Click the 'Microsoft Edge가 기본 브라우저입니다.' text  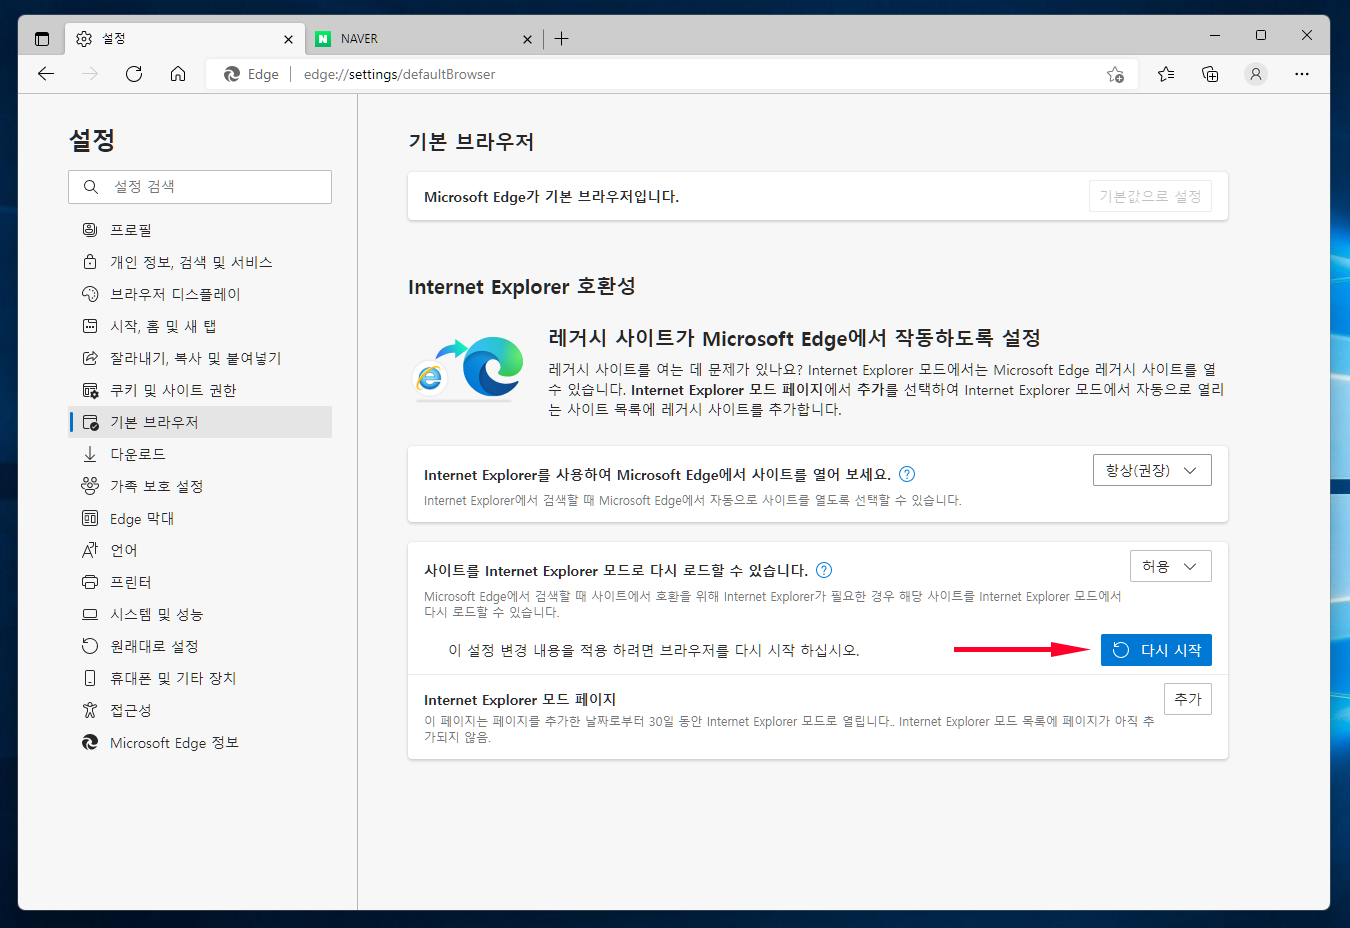pos(551,196)
